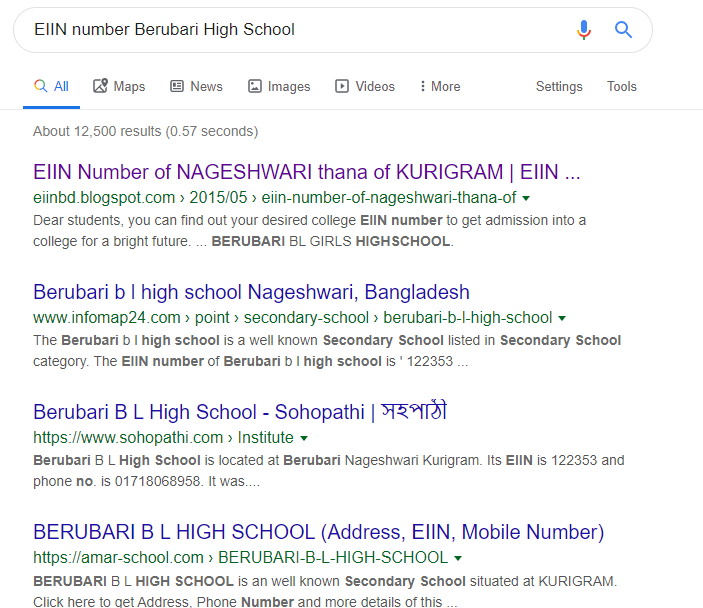703x608 pixels.
Task: Click snippet text 'phone no. is 01718068958'
Action: [119, 482]
